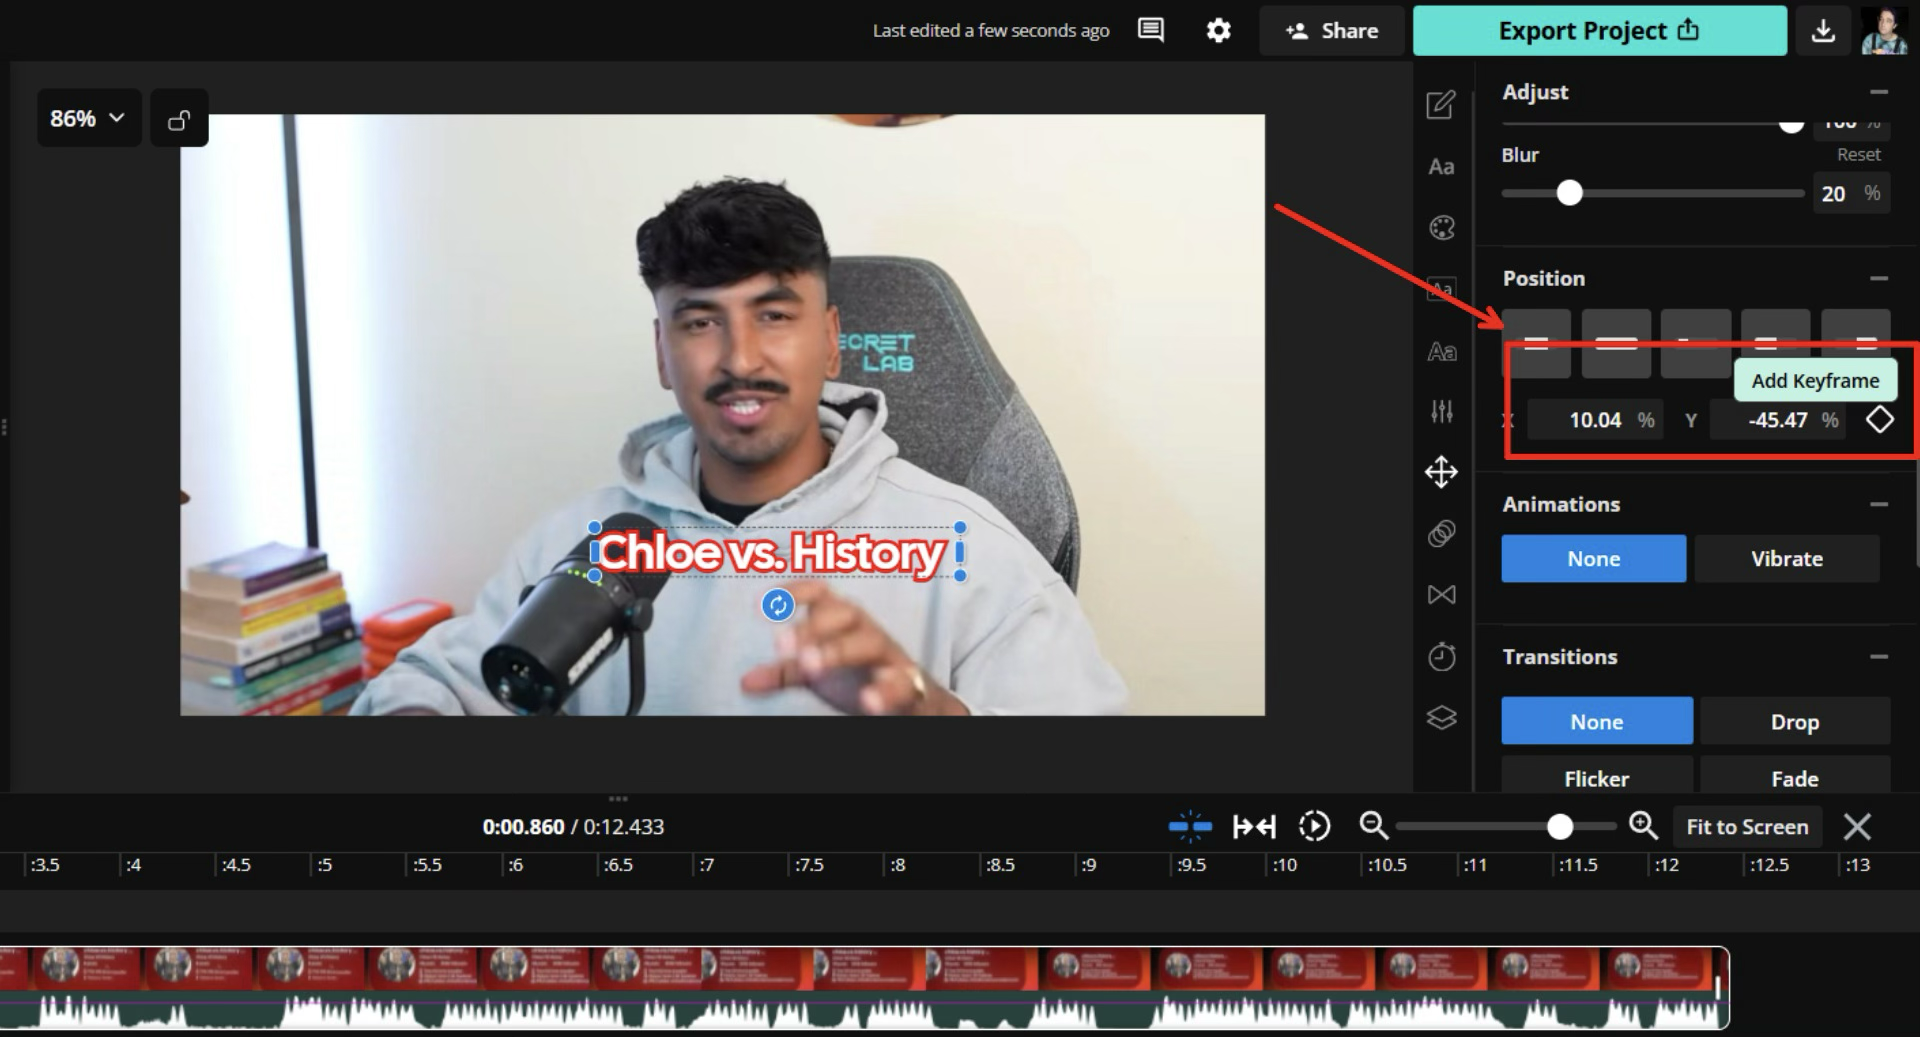Open the 86% zoom dropdown
Screen dimensions: 1920x1037
88,119
